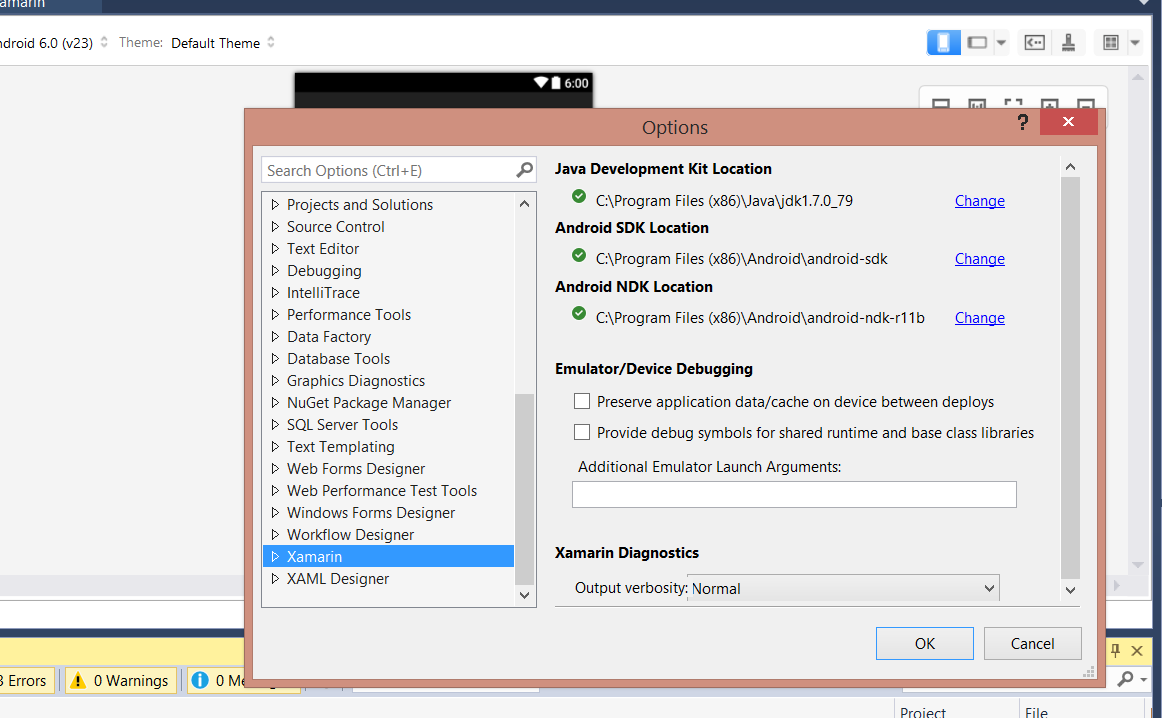Image resolution: width=1162 pixels, height=718 pixels.
Task: Open the grid layout dropdown arrow
Action: click(x=1135, y=43)
